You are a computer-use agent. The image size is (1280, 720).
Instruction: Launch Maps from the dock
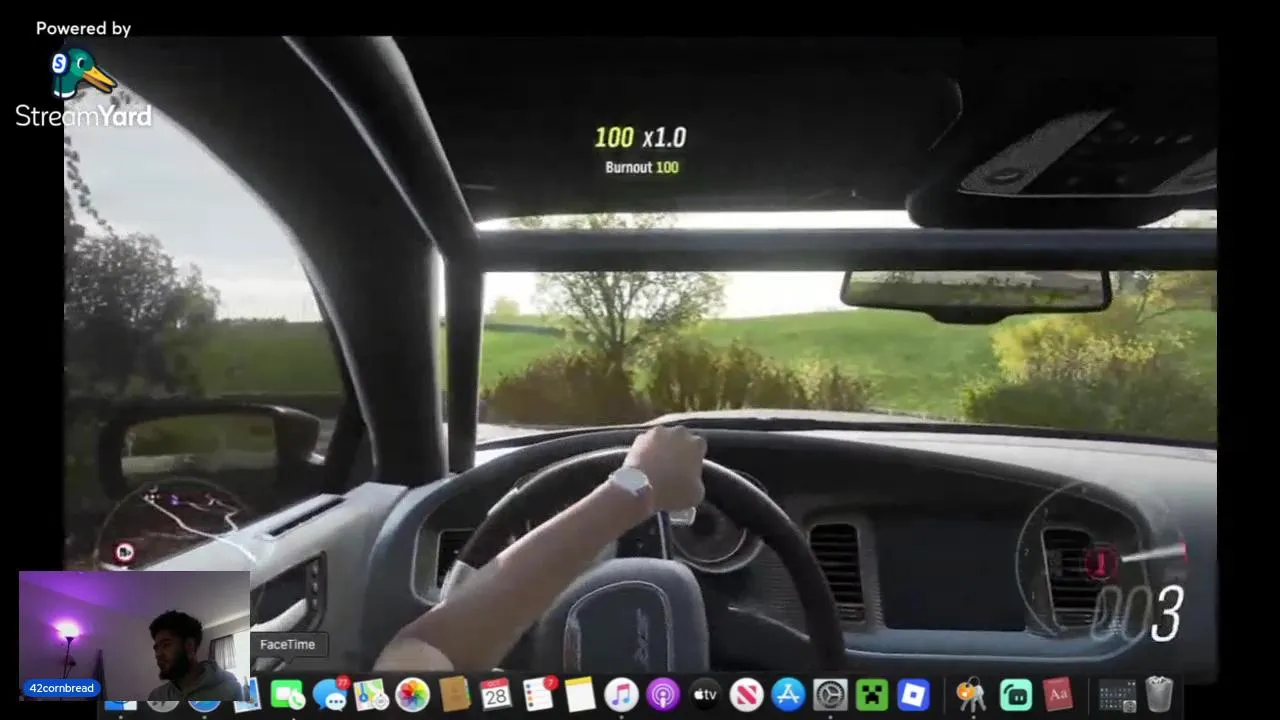coord(371,694)
